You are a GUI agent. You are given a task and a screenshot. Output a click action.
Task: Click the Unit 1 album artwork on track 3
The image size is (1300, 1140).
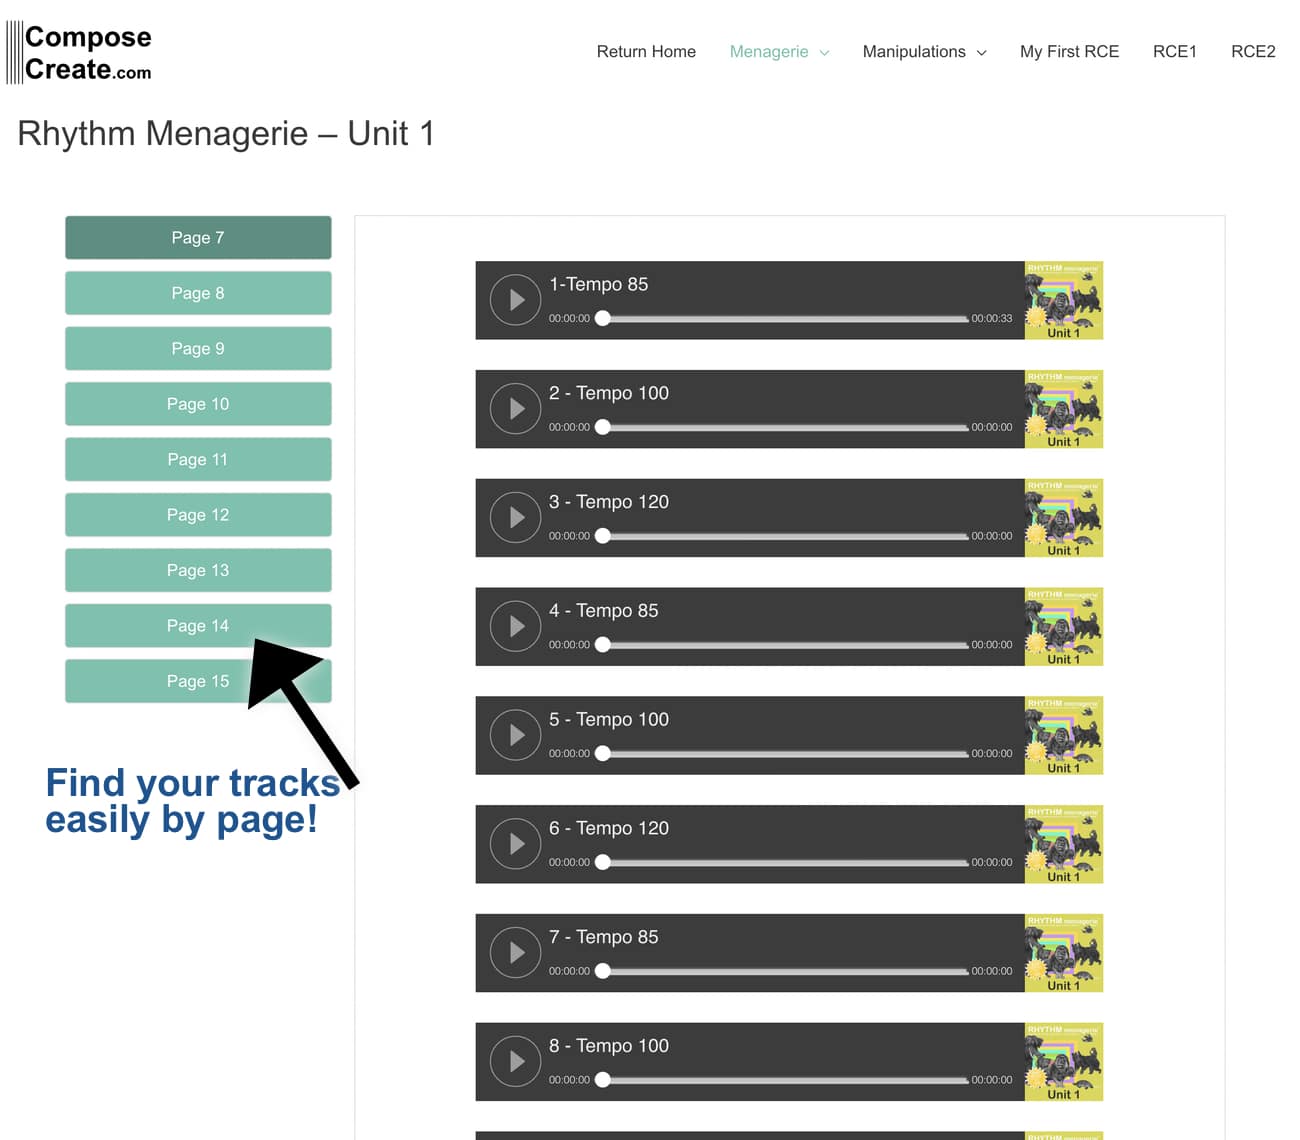[1063, 517]
